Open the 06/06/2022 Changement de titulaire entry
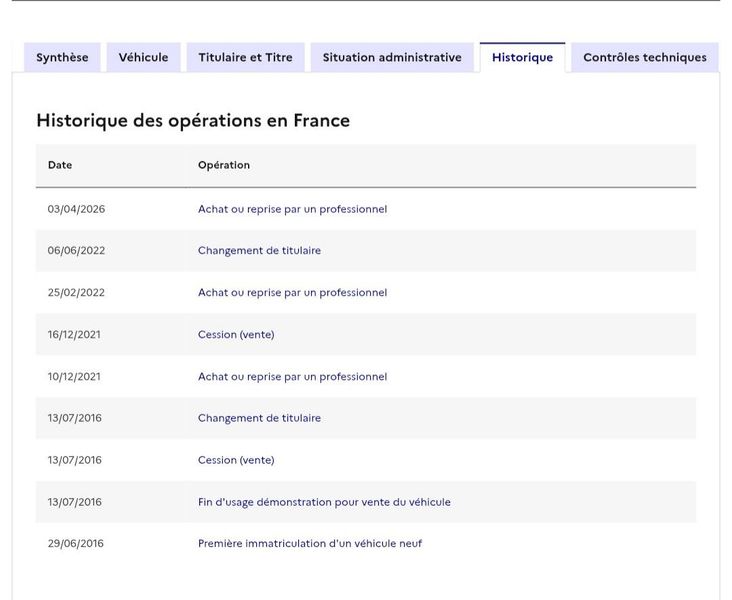The height and width of the screenshot is (600, 732). point(259,250)
